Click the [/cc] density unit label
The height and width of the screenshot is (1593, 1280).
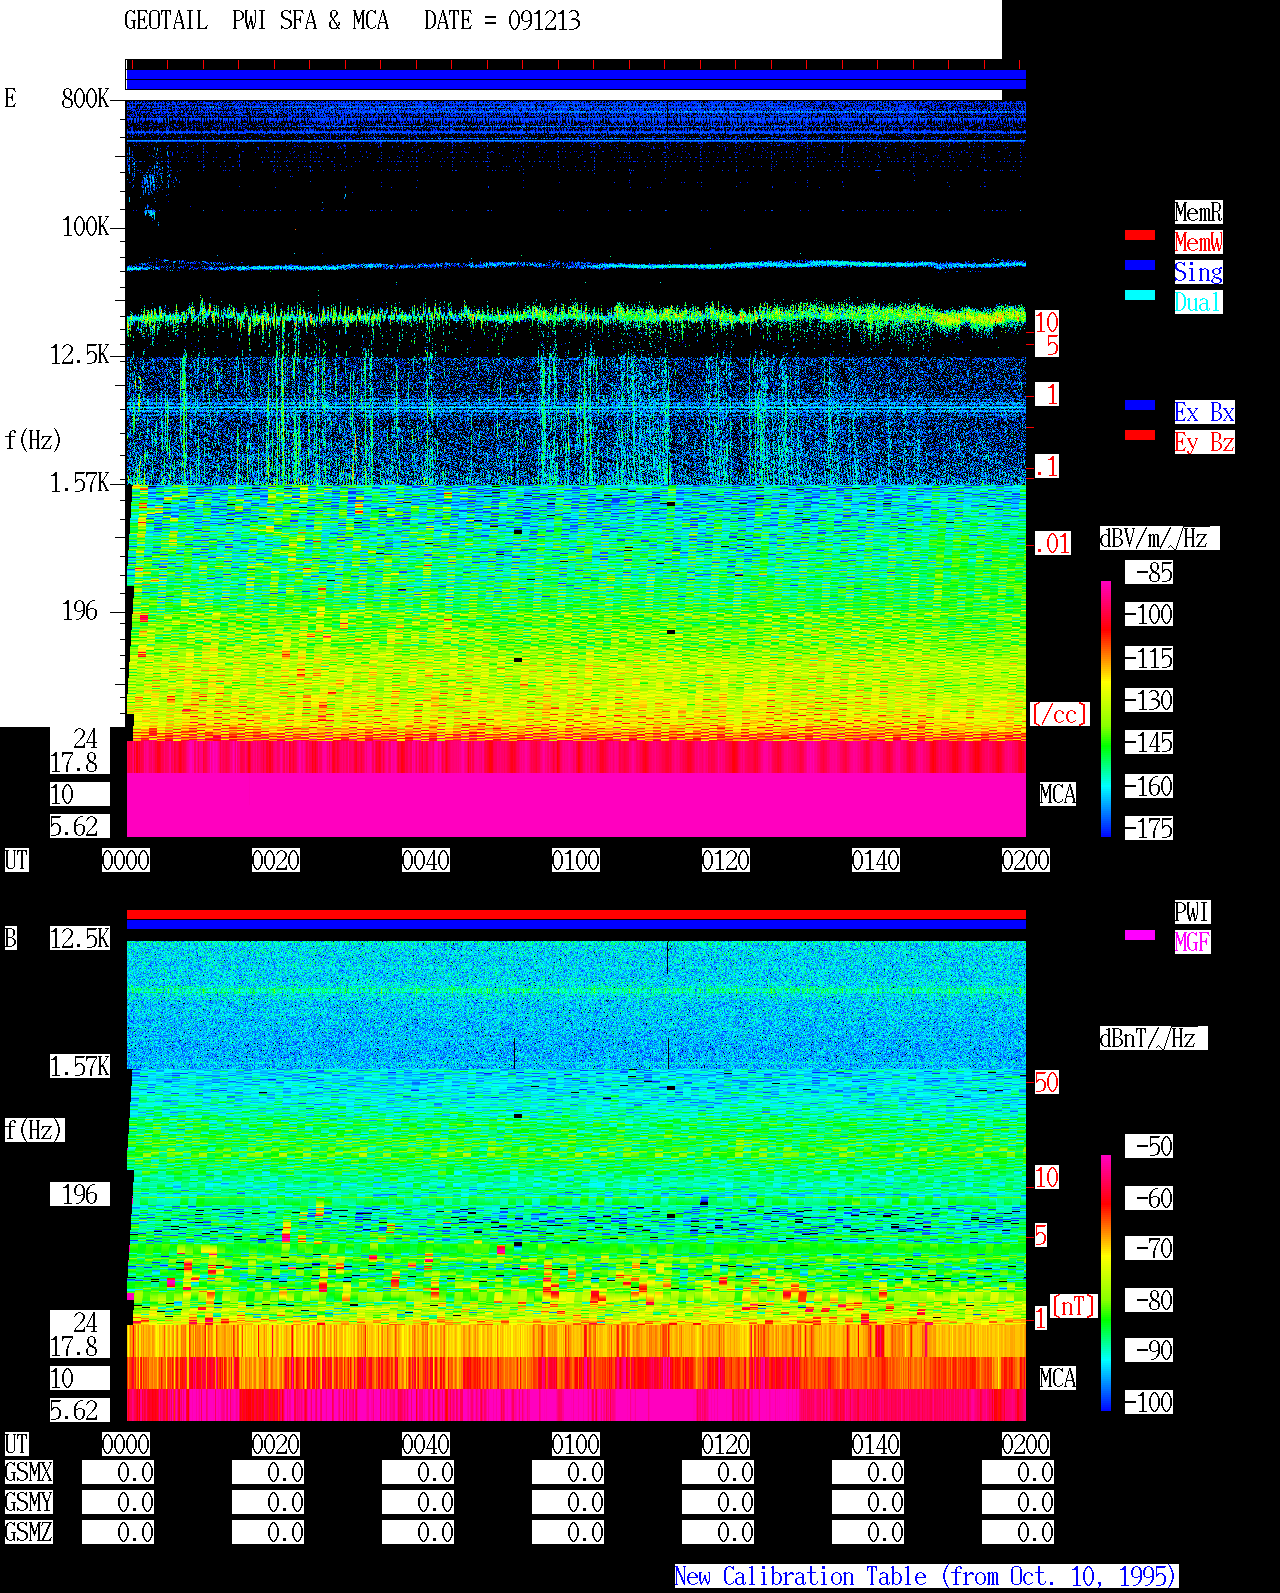click(x=1059, y=714)
